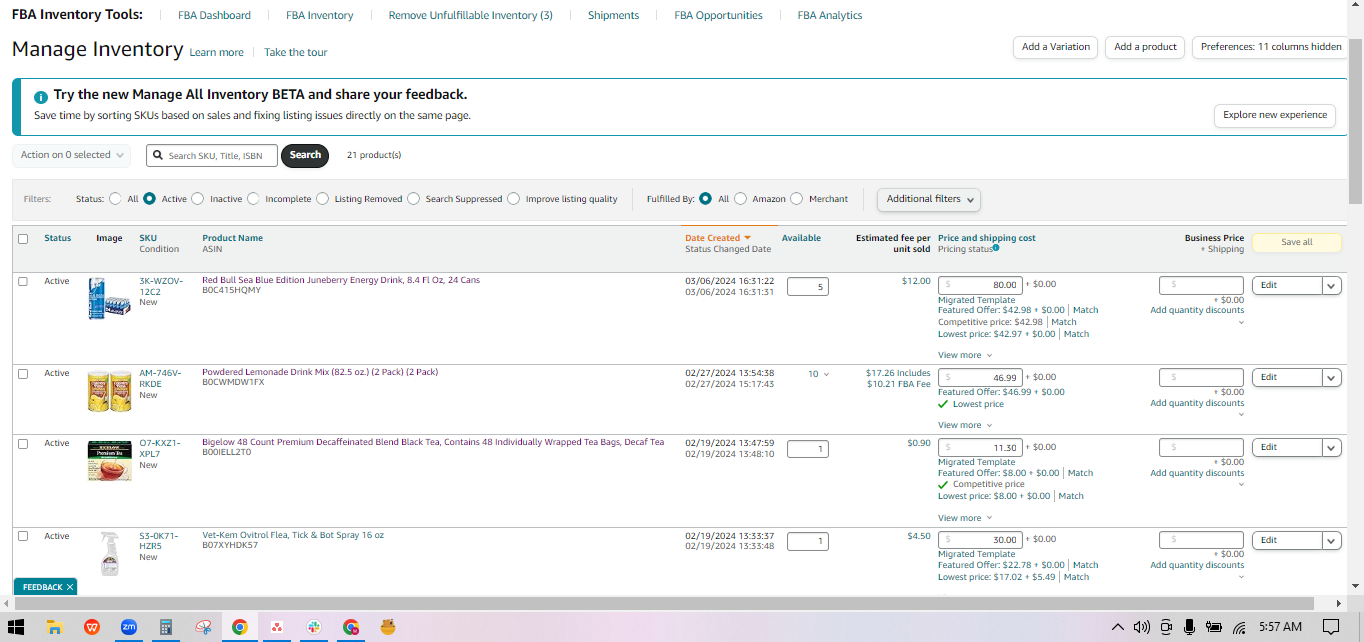
Task: Show hidden system tray icons
Action: click(1118, 627)
